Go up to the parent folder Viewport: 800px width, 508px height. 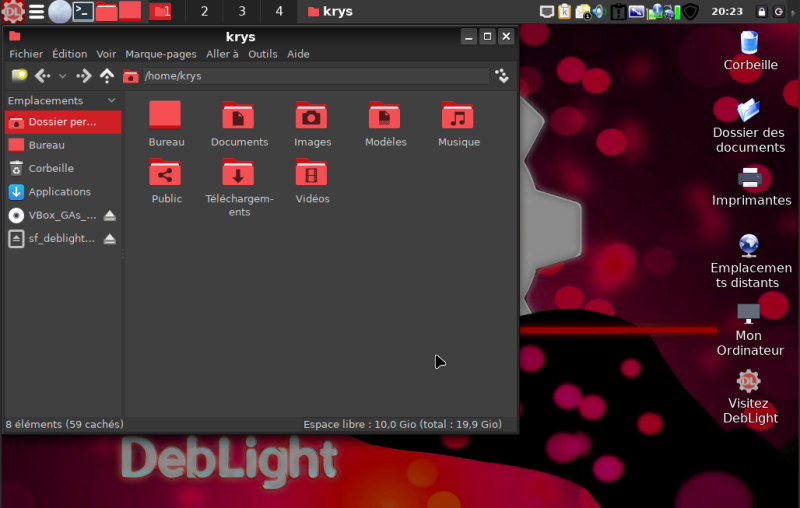coord(107,76)
